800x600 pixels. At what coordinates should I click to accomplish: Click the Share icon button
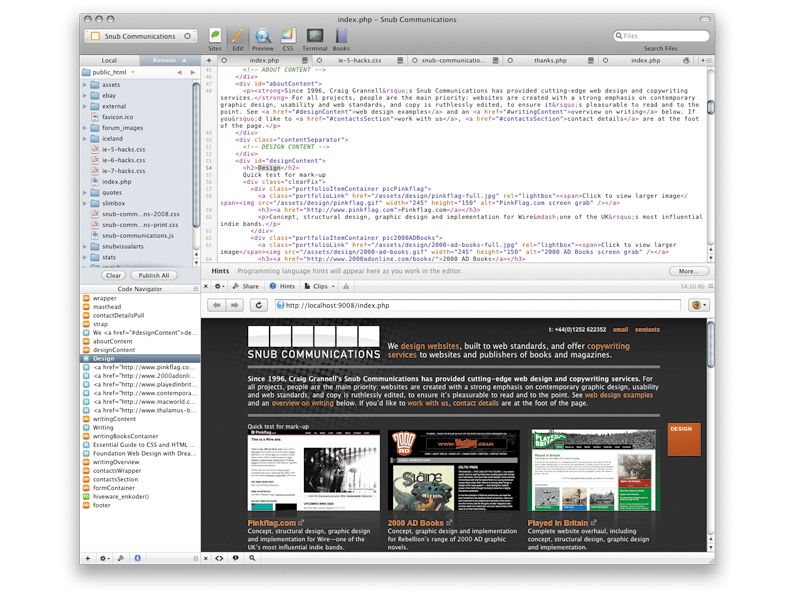click(x=245, y=286)
